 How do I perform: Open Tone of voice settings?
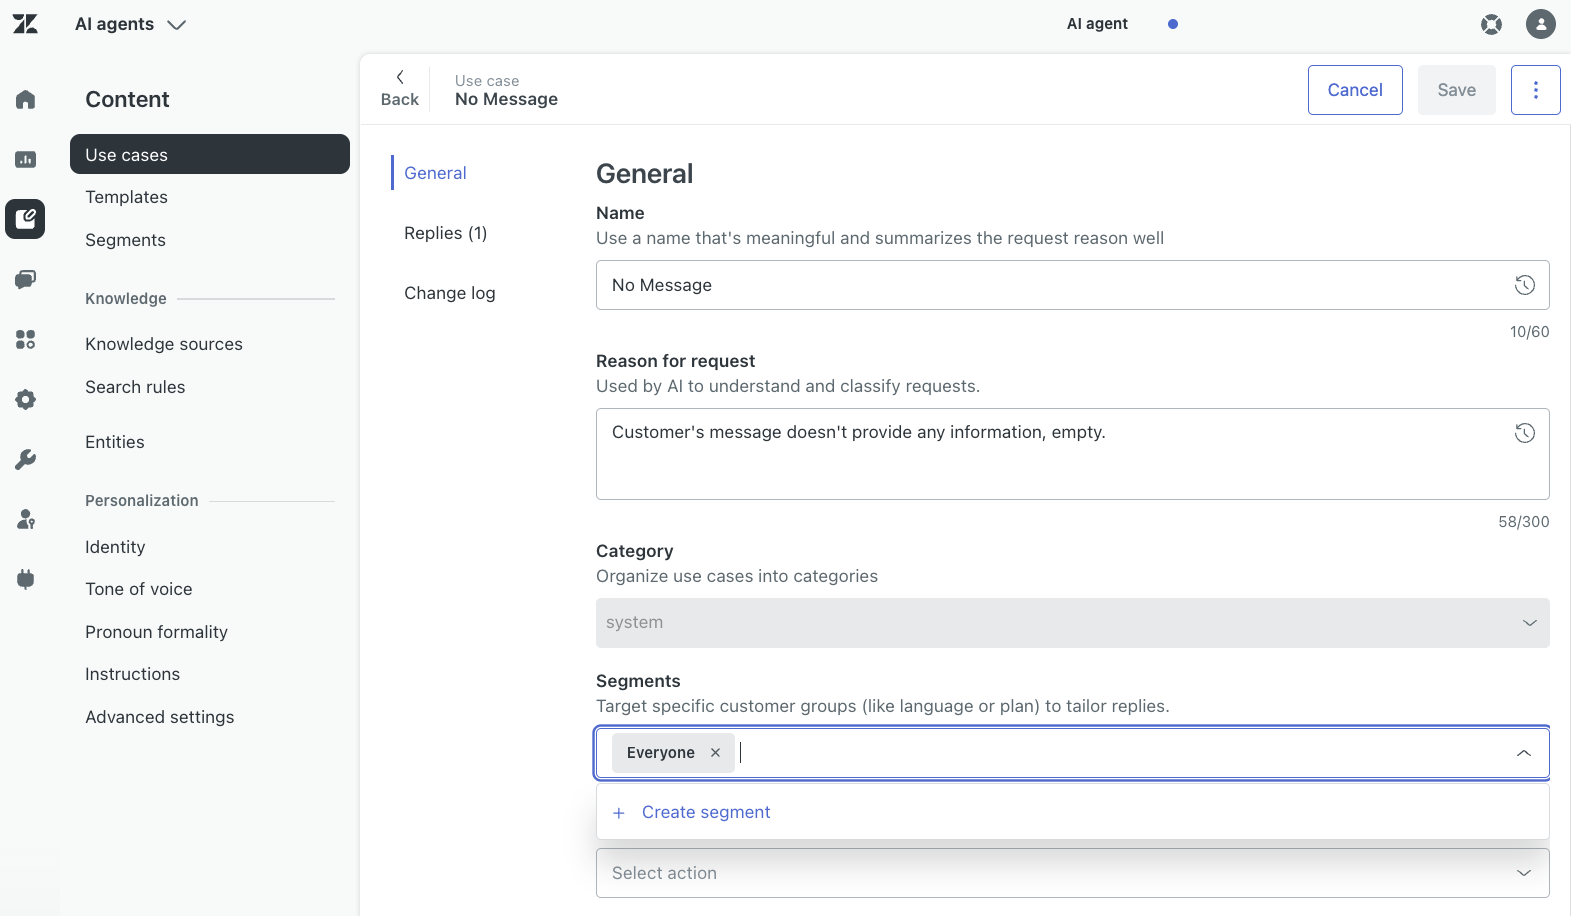(x=139, y=589)
